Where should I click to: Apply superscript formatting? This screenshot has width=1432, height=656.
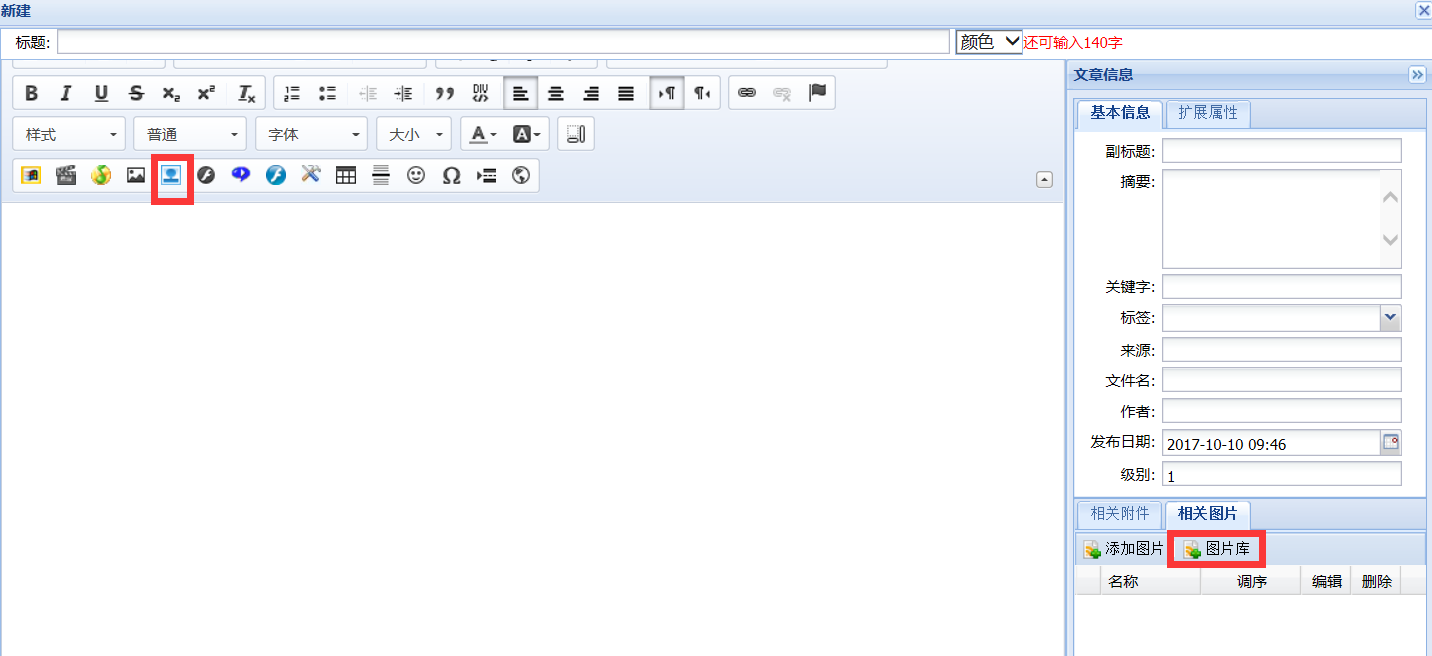206,93
